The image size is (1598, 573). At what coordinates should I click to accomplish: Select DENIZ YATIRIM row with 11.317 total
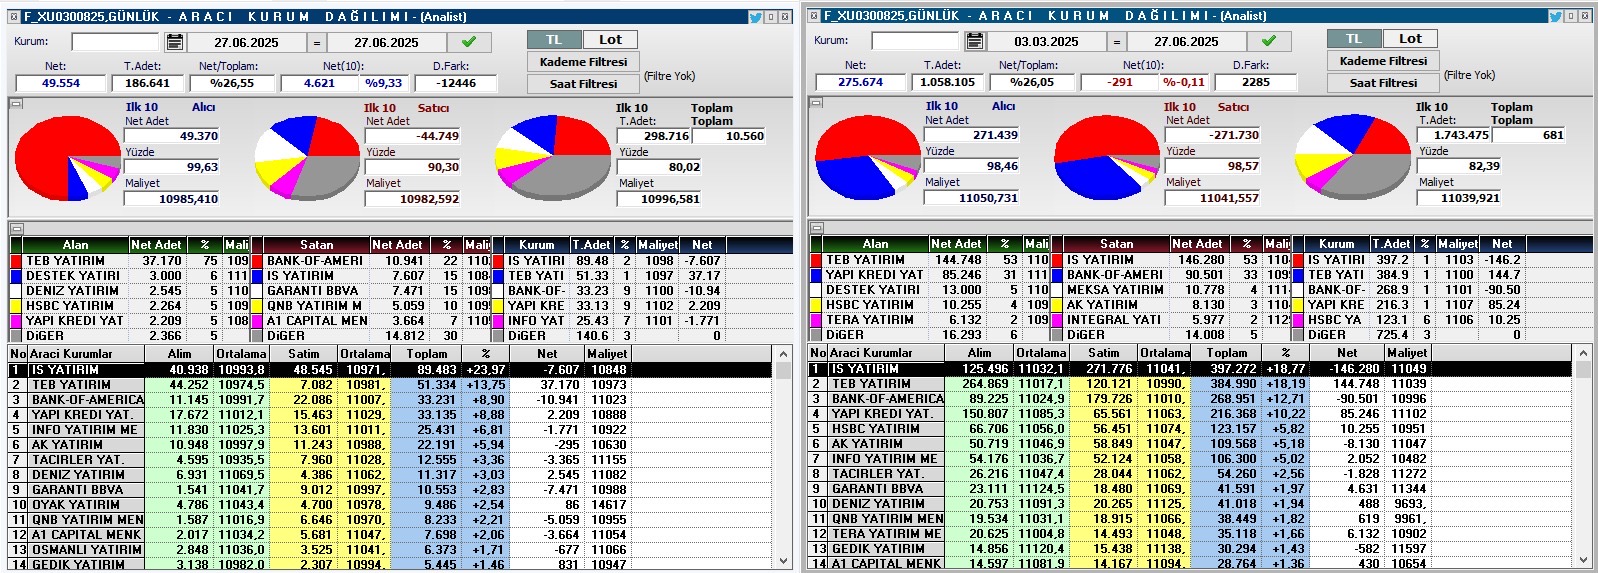[x=390, y=474]
